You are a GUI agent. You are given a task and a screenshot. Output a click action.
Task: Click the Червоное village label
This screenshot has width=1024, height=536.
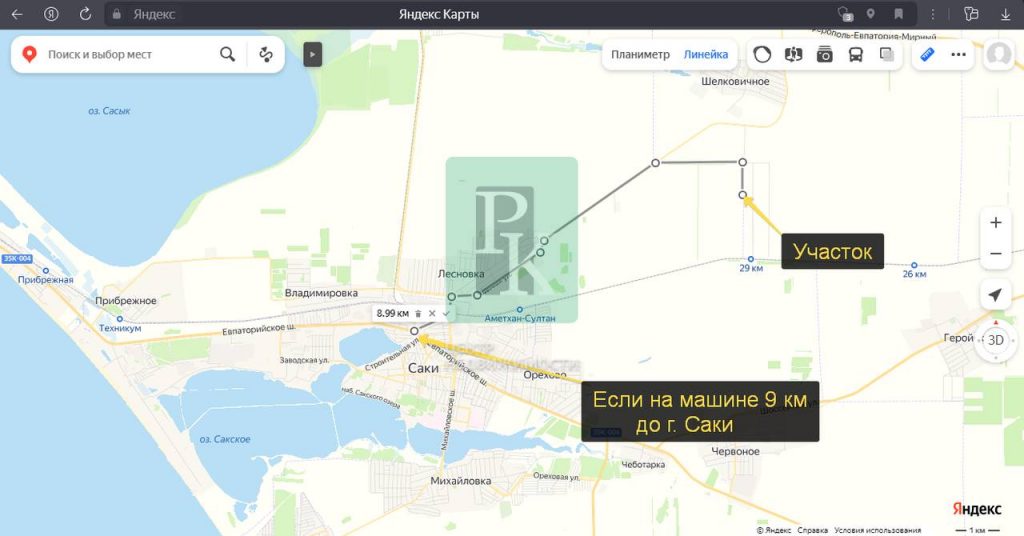pyautogui.click(x=735, y=451)
